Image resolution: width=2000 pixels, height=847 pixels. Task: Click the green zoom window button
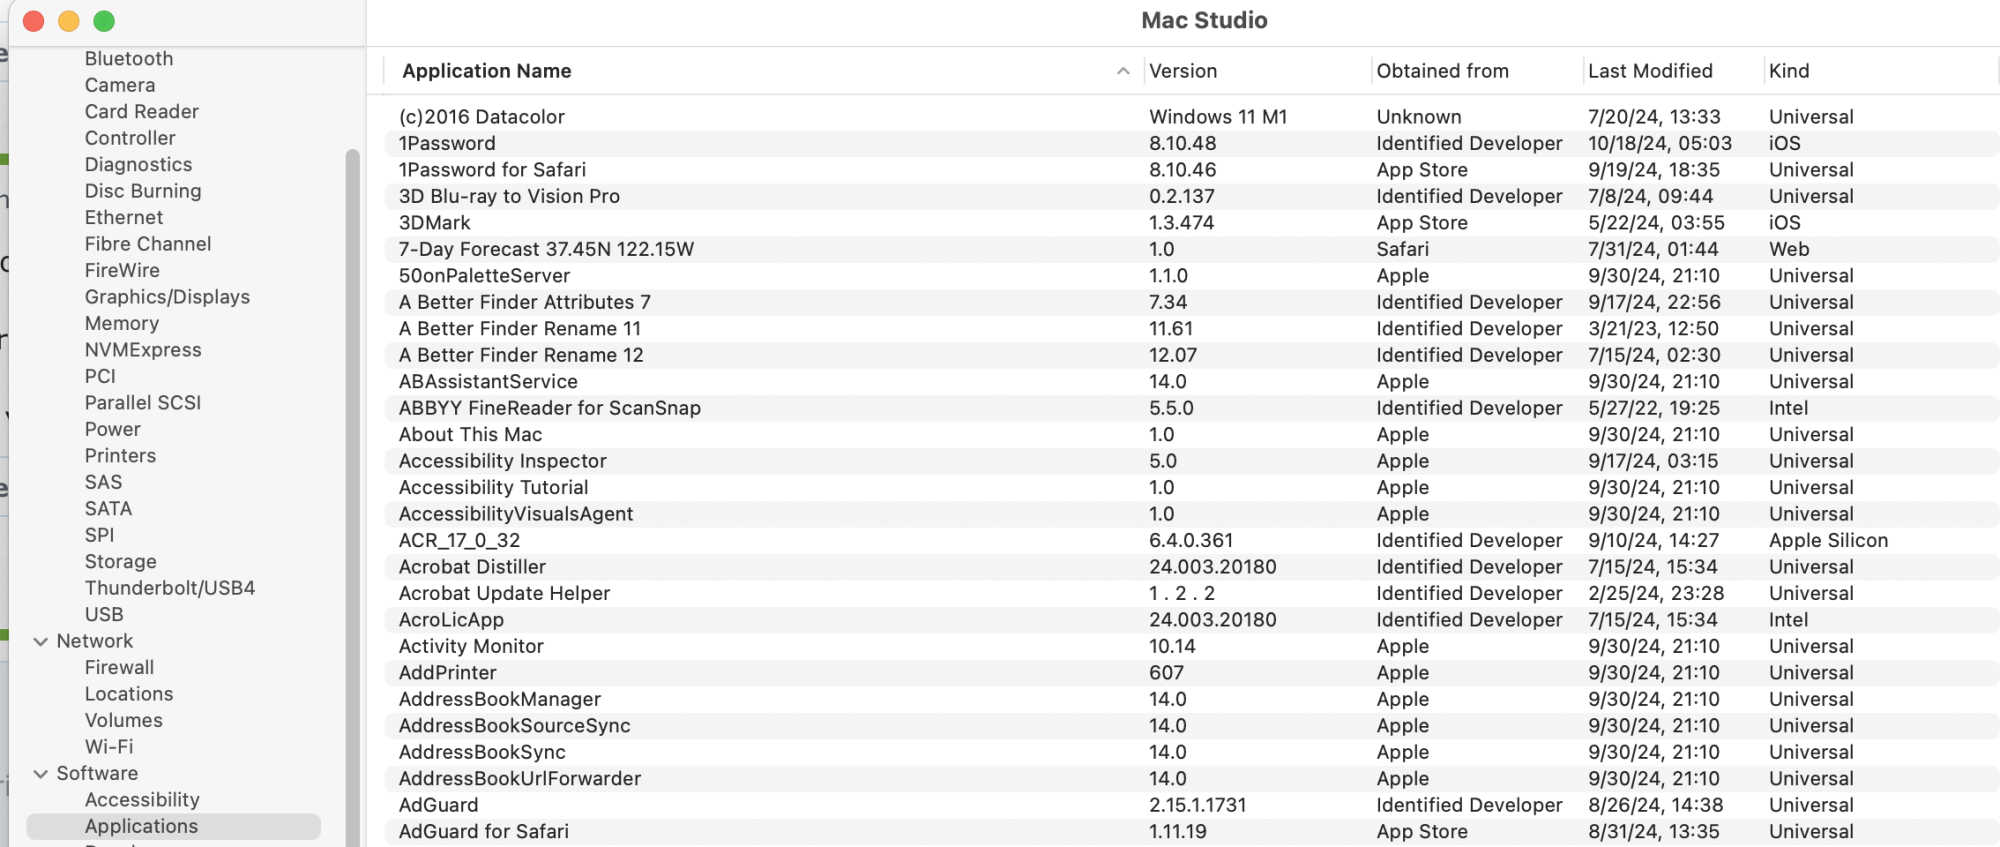[104, 21]
